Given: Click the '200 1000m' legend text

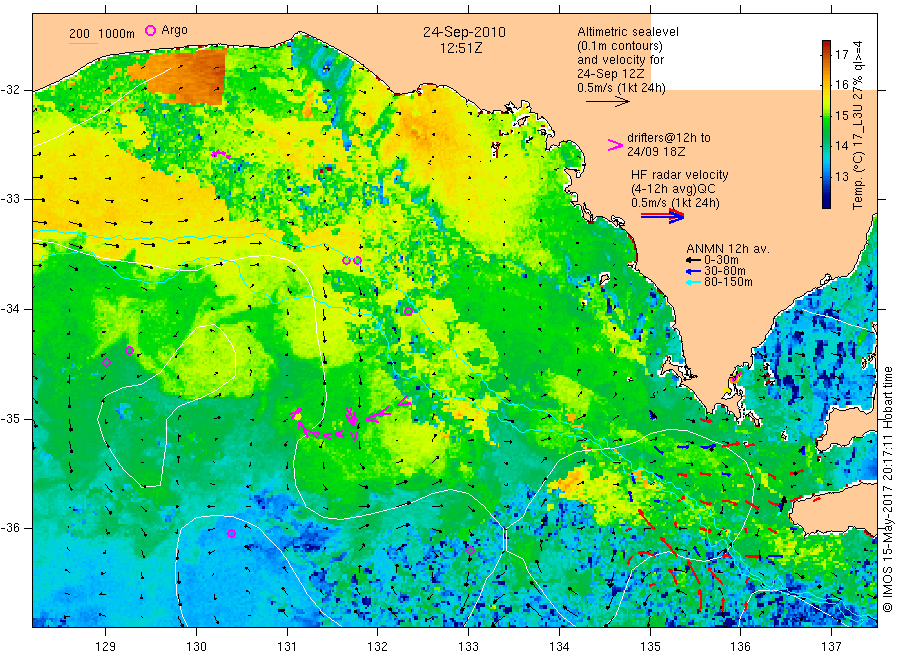Looking at the screenshot, I should click(x=102, y=34).
